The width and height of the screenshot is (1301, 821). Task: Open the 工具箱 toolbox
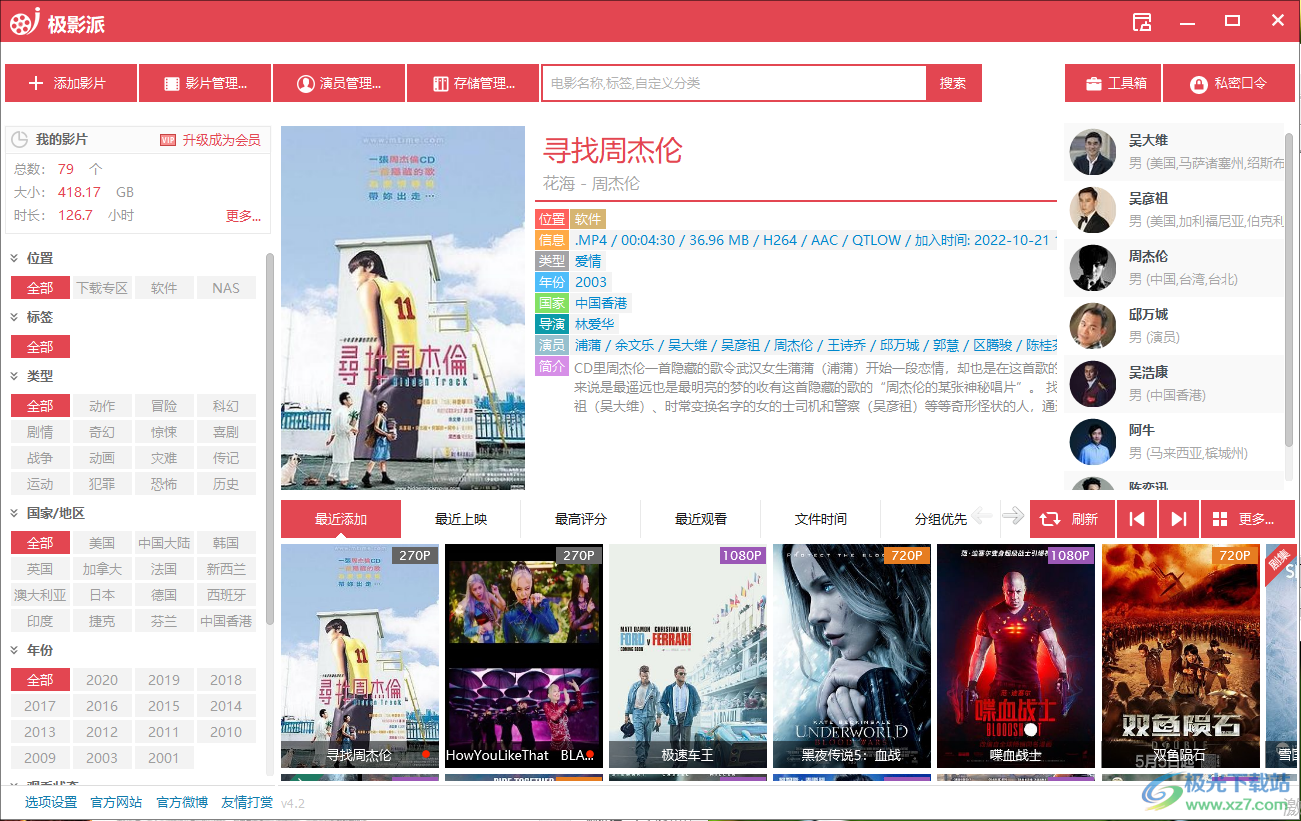coord(1113,83)
